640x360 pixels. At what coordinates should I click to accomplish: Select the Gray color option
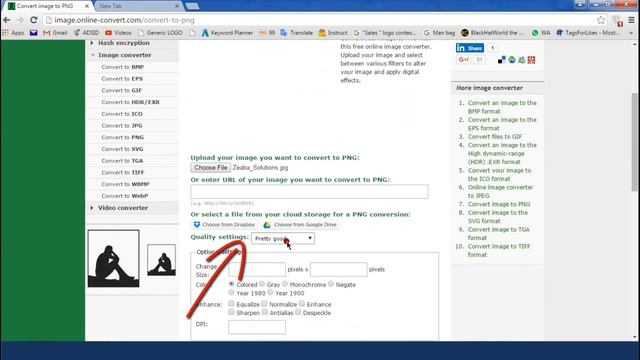[x=262, y=284]
